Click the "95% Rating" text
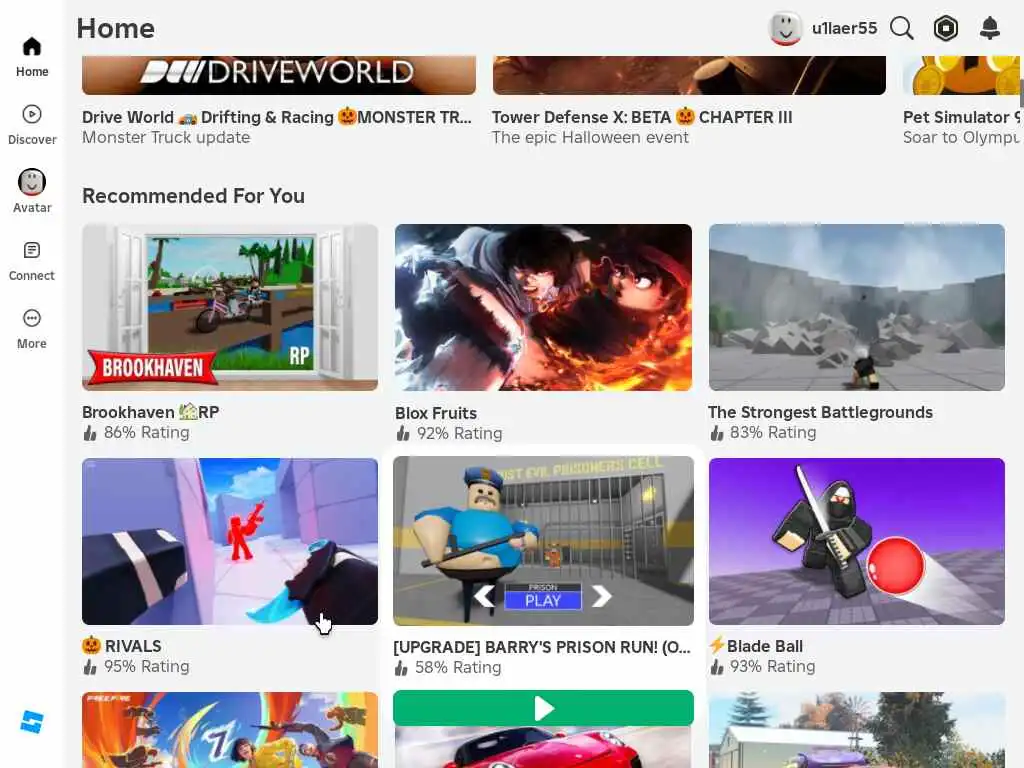The height and width of the screenshot is (768, 1024). click(146, 666)
